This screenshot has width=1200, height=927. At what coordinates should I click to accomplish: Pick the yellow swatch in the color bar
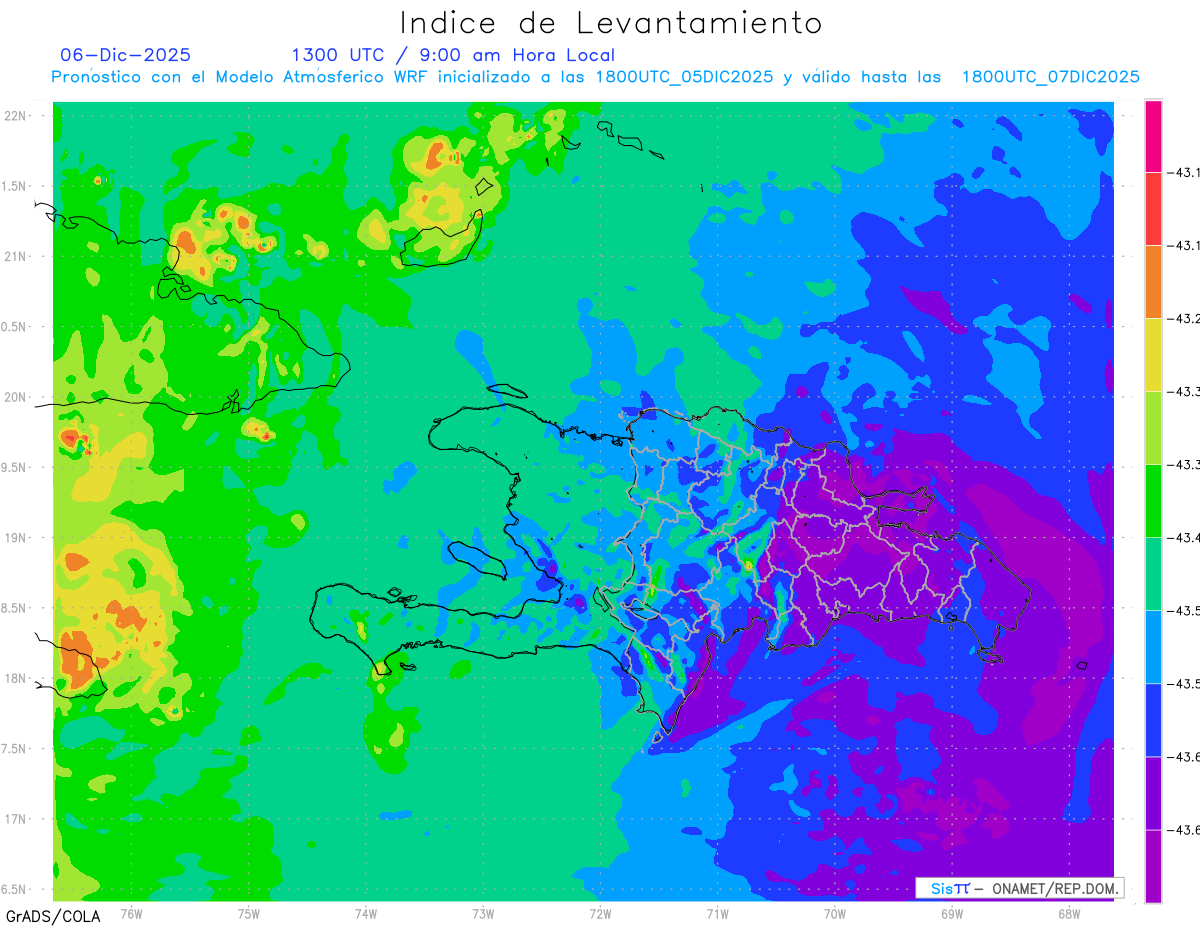click(1153, 355)
